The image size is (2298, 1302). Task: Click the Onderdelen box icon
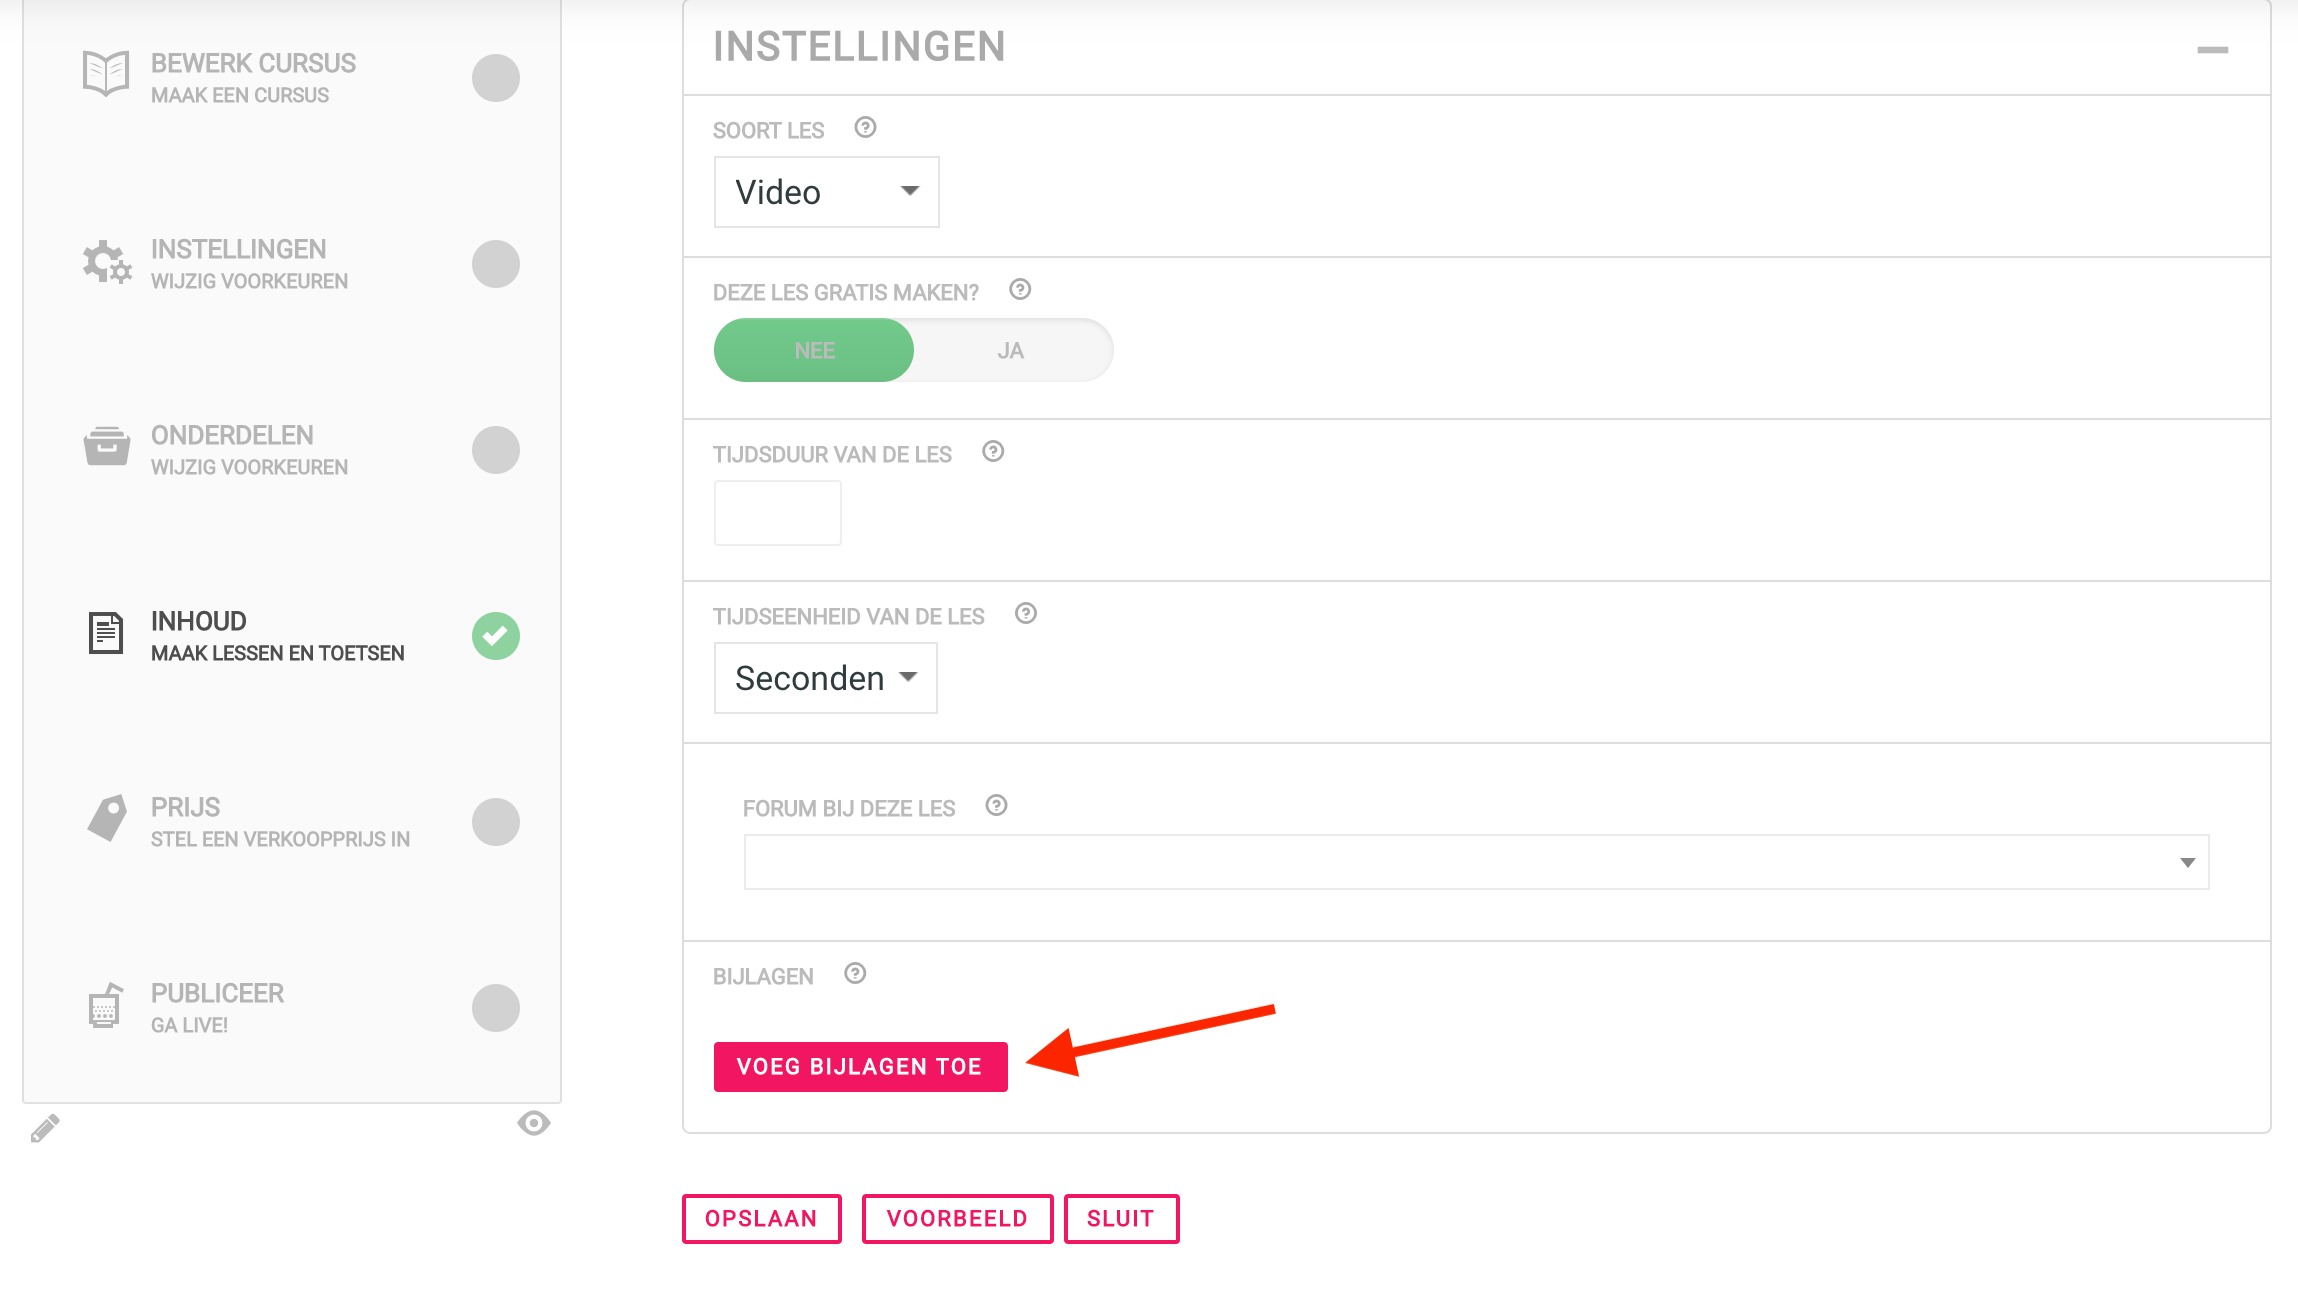point(106,446)
